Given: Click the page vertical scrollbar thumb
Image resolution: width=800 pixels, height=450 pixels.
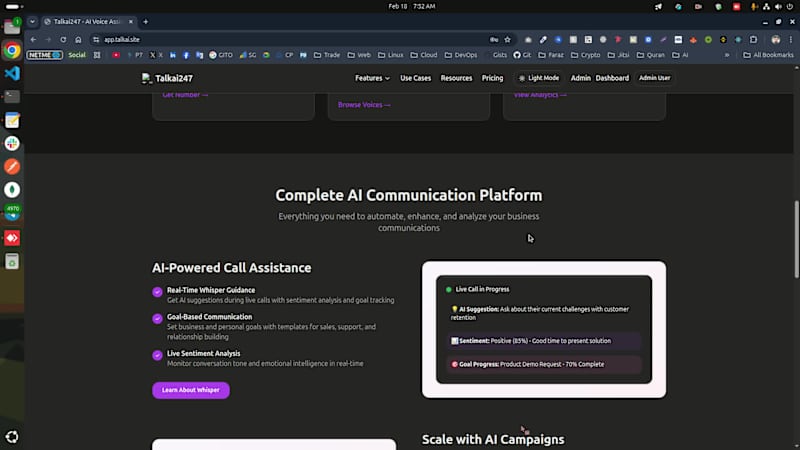Looking at the screenshot, I should pos(796,239).
